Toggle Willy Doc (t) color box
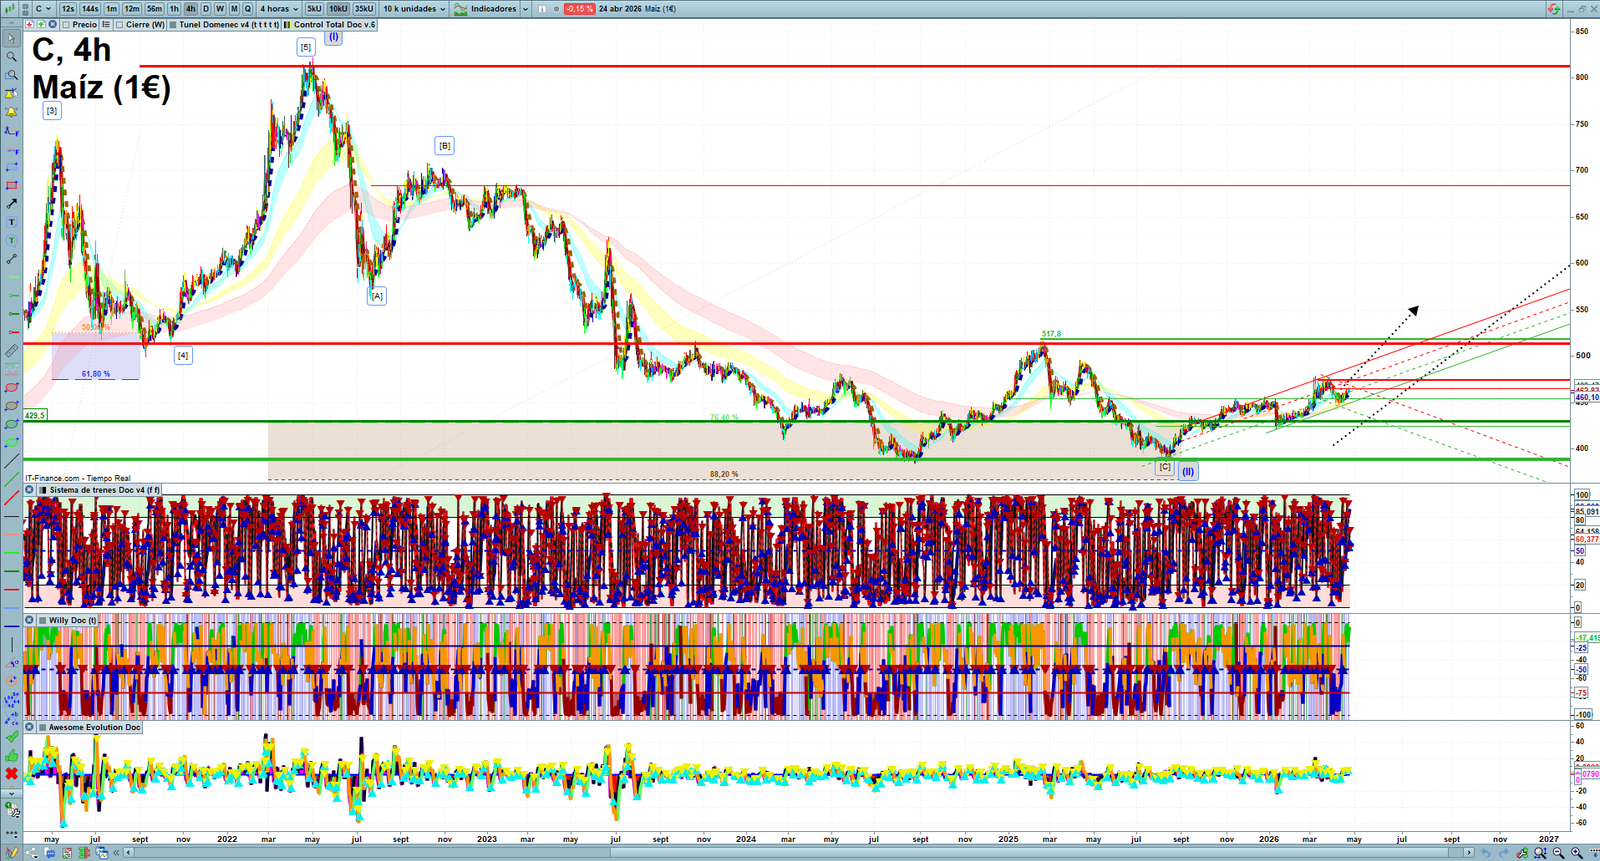 click(x=43, y=620)
